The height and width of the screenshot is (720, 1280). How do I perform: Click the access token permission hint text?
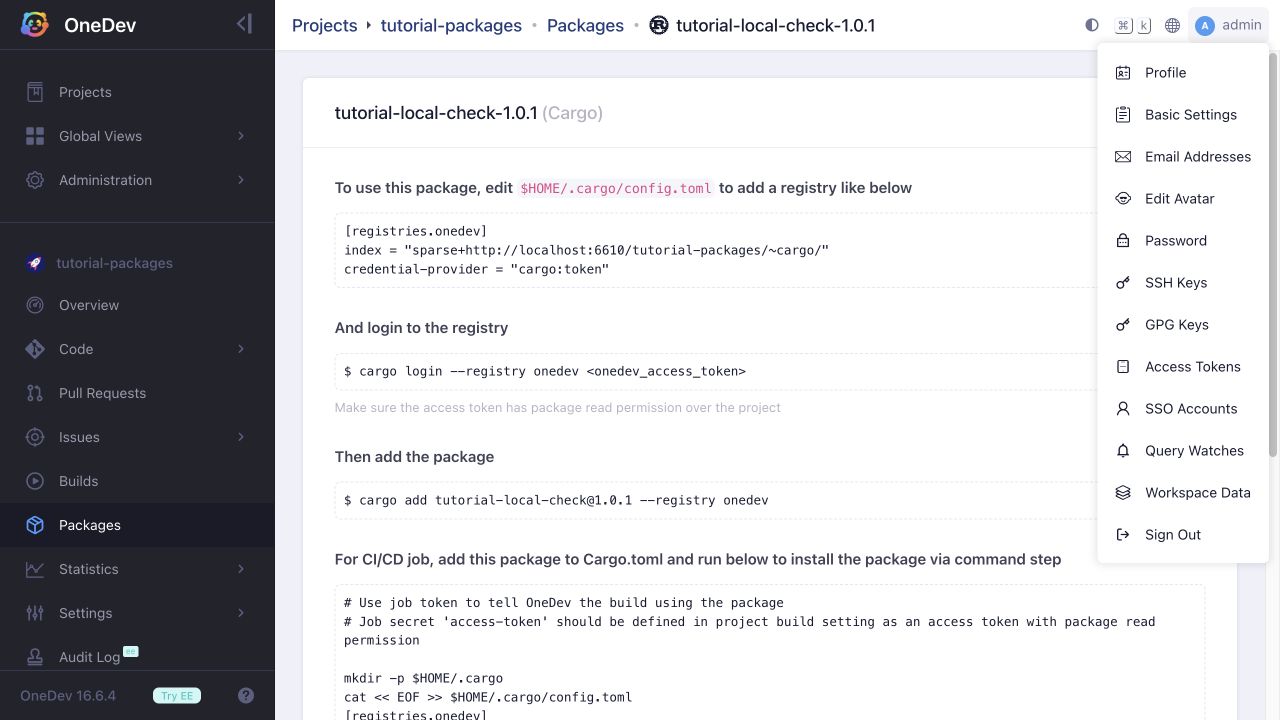click(558, 407)
